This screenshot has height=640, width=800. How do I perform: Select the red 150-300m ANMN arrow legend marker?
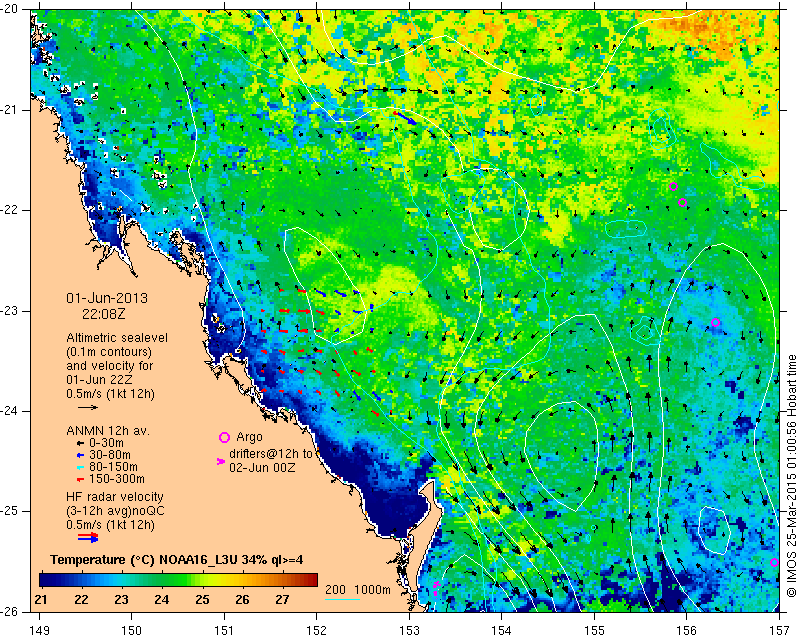coord(80,480)
